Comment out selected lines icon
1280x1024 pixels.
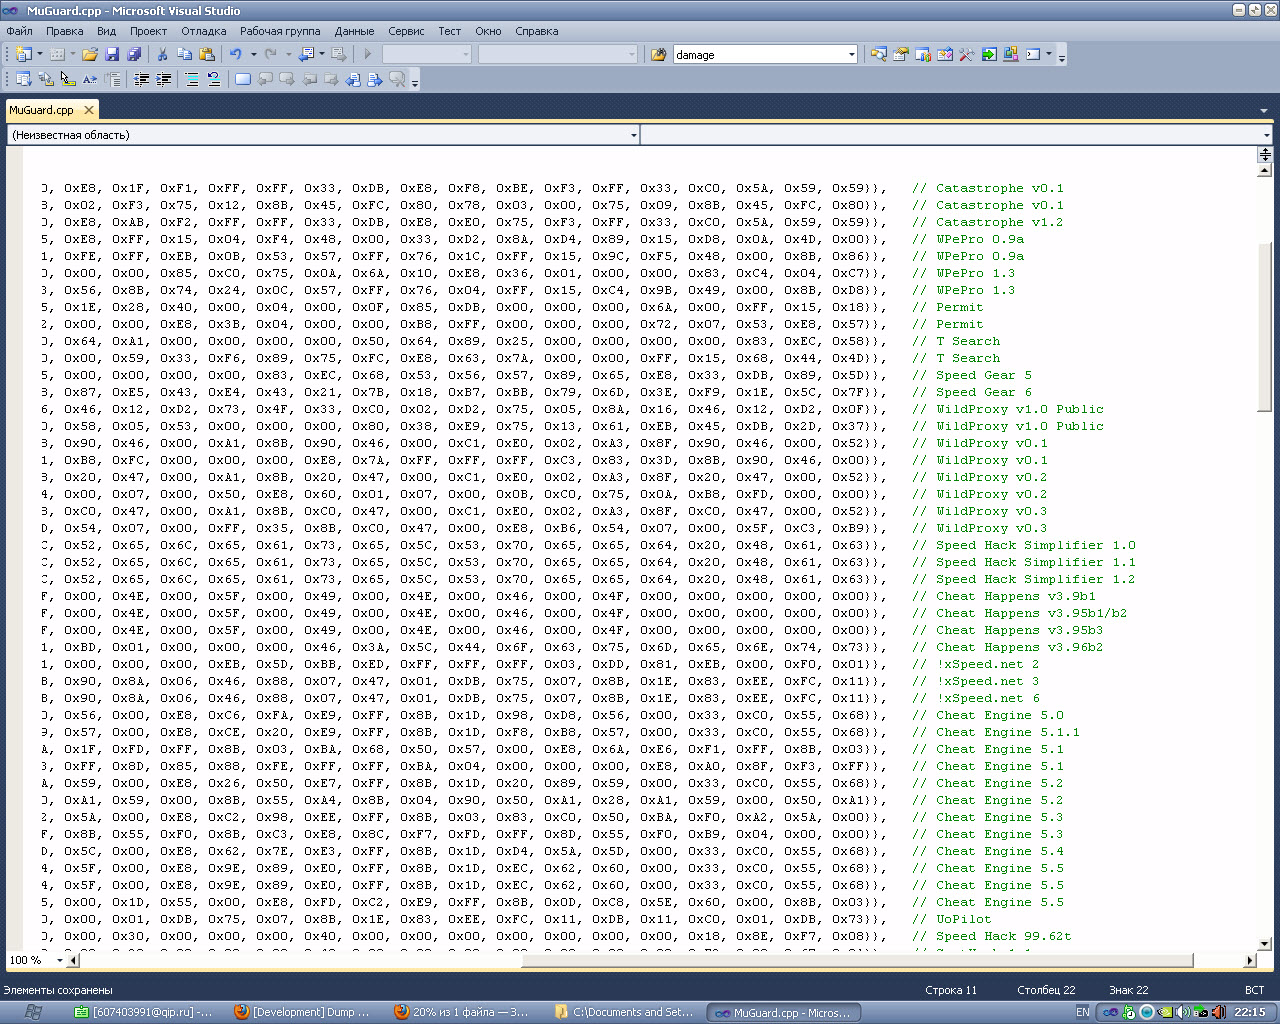click(192, 79)
